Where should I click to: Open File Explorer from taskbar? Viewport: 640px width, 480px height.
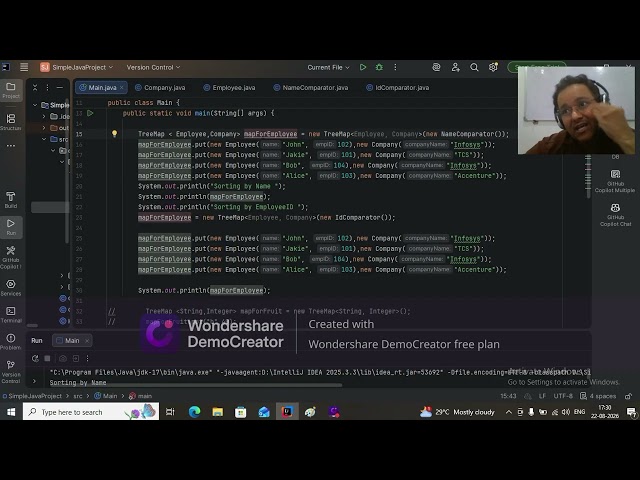coord(218,412)
